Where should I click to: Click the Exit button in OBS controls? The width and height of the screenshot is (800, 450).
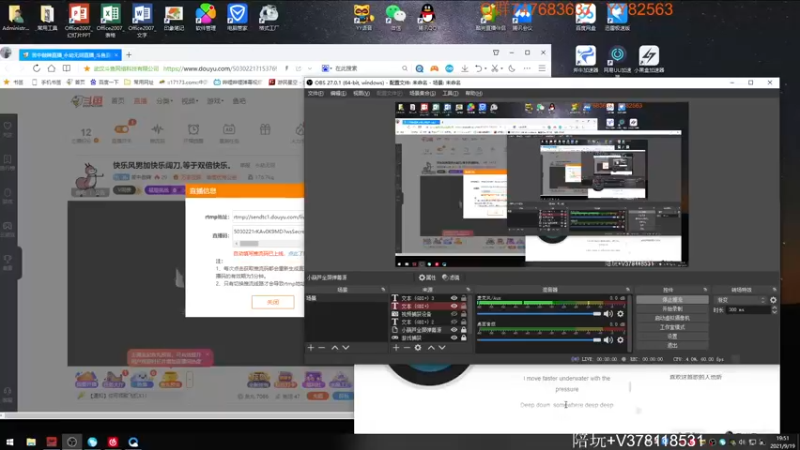coord(672,346)
